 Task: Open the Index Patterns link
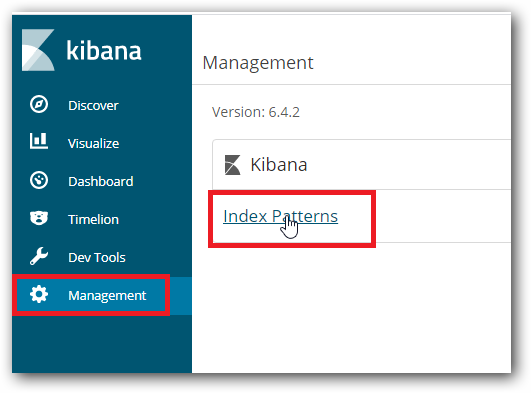[x=280, y=216]
